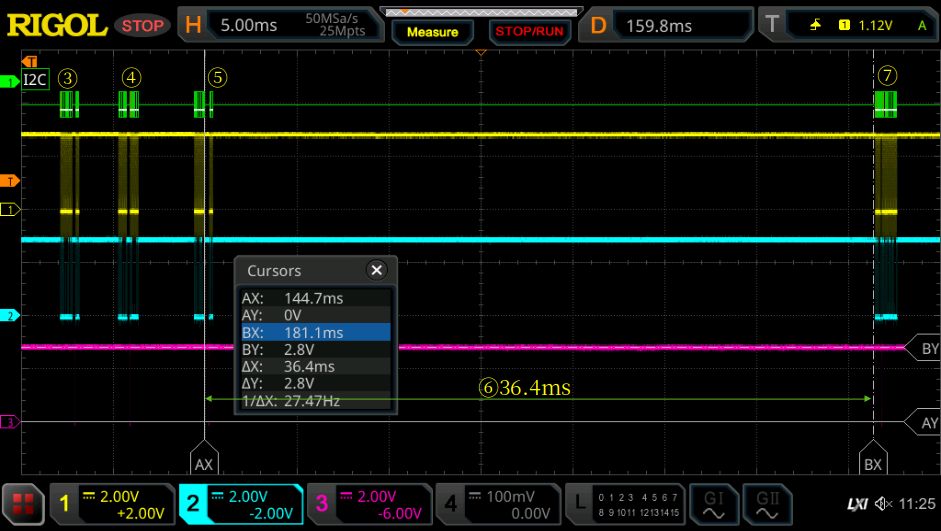Screen dimensions: 941x531
Task: Open the Measure menu button
Action: pos(432,32)
